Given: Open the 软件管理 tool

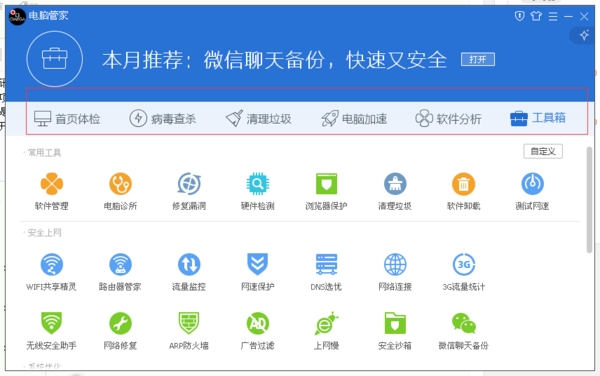Looking at the screenshot, I should [52, 191].
